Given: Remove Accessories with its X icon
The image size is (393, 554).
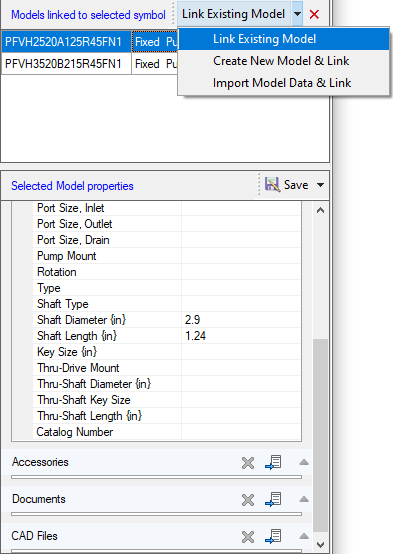Looking at the screenshot, I should point(248,462).
